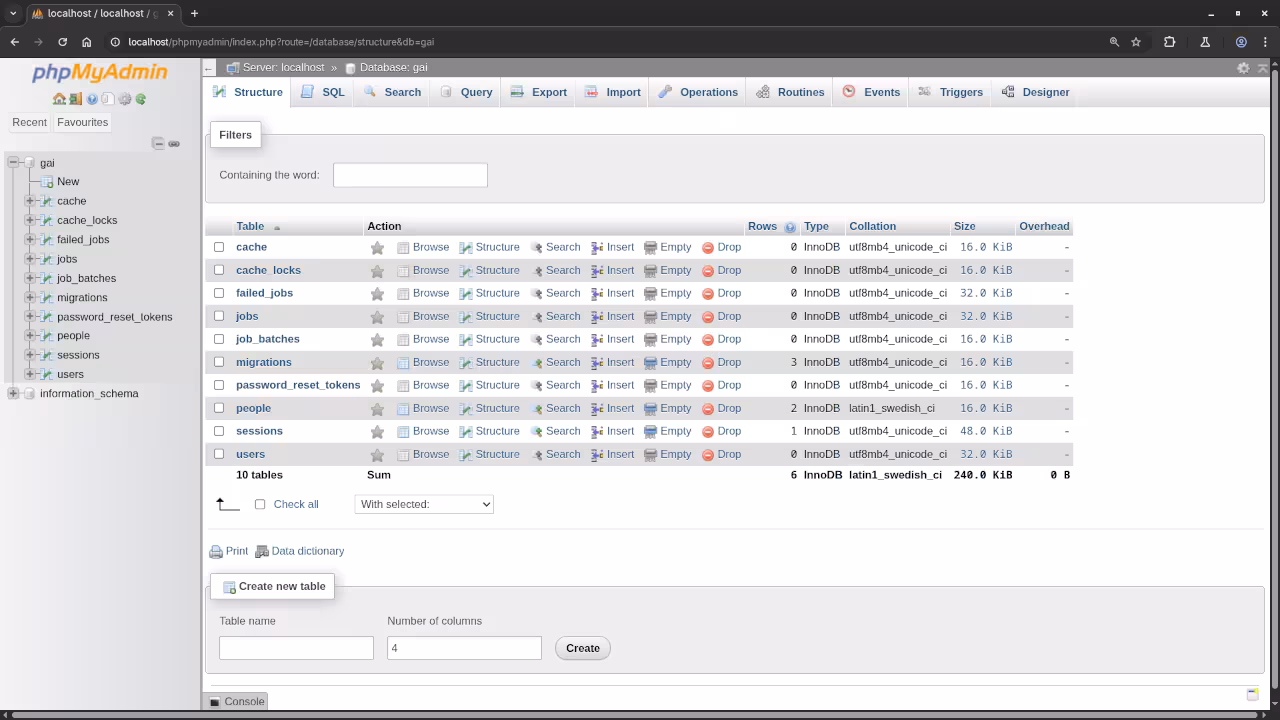Open MySQL documentation pages icon

click(108, 99)
